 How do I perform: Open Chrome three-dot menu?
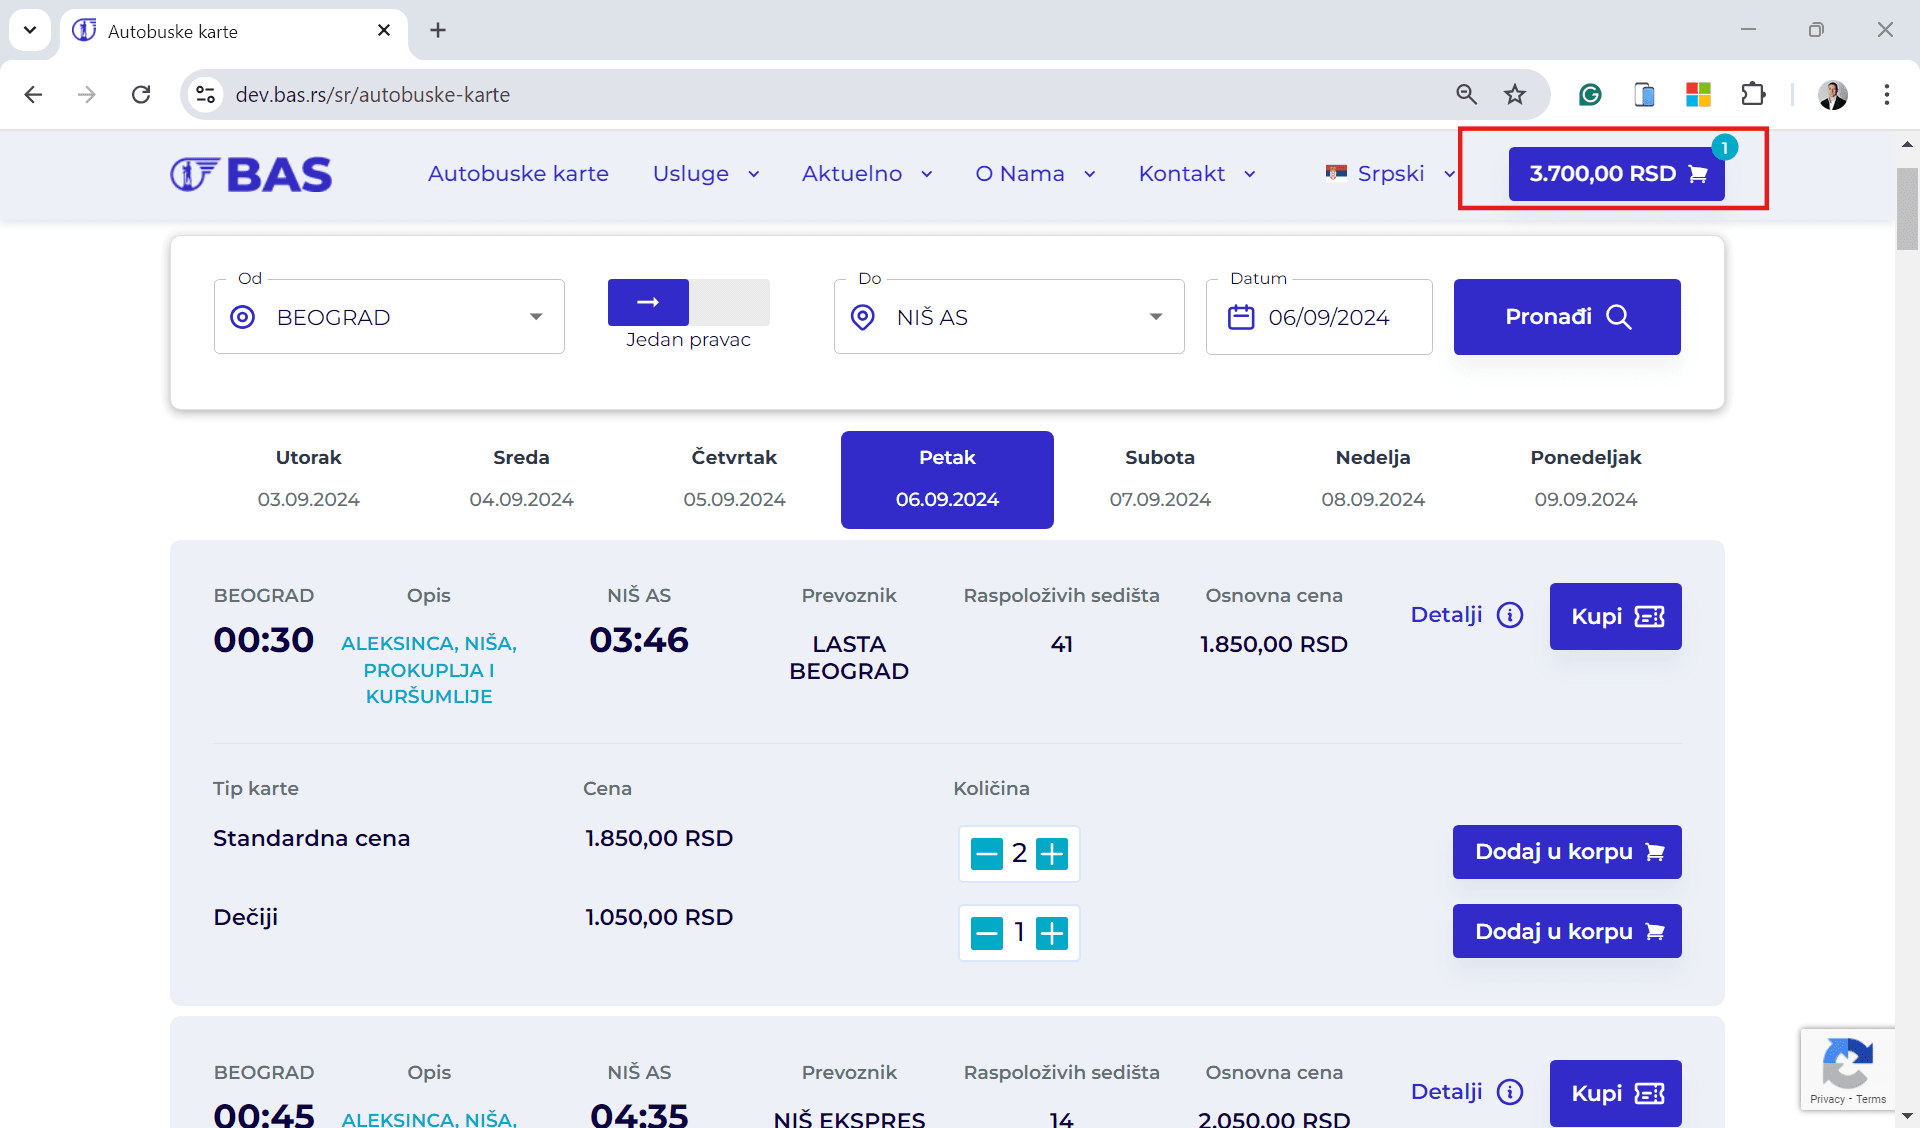click(1886, 94)
